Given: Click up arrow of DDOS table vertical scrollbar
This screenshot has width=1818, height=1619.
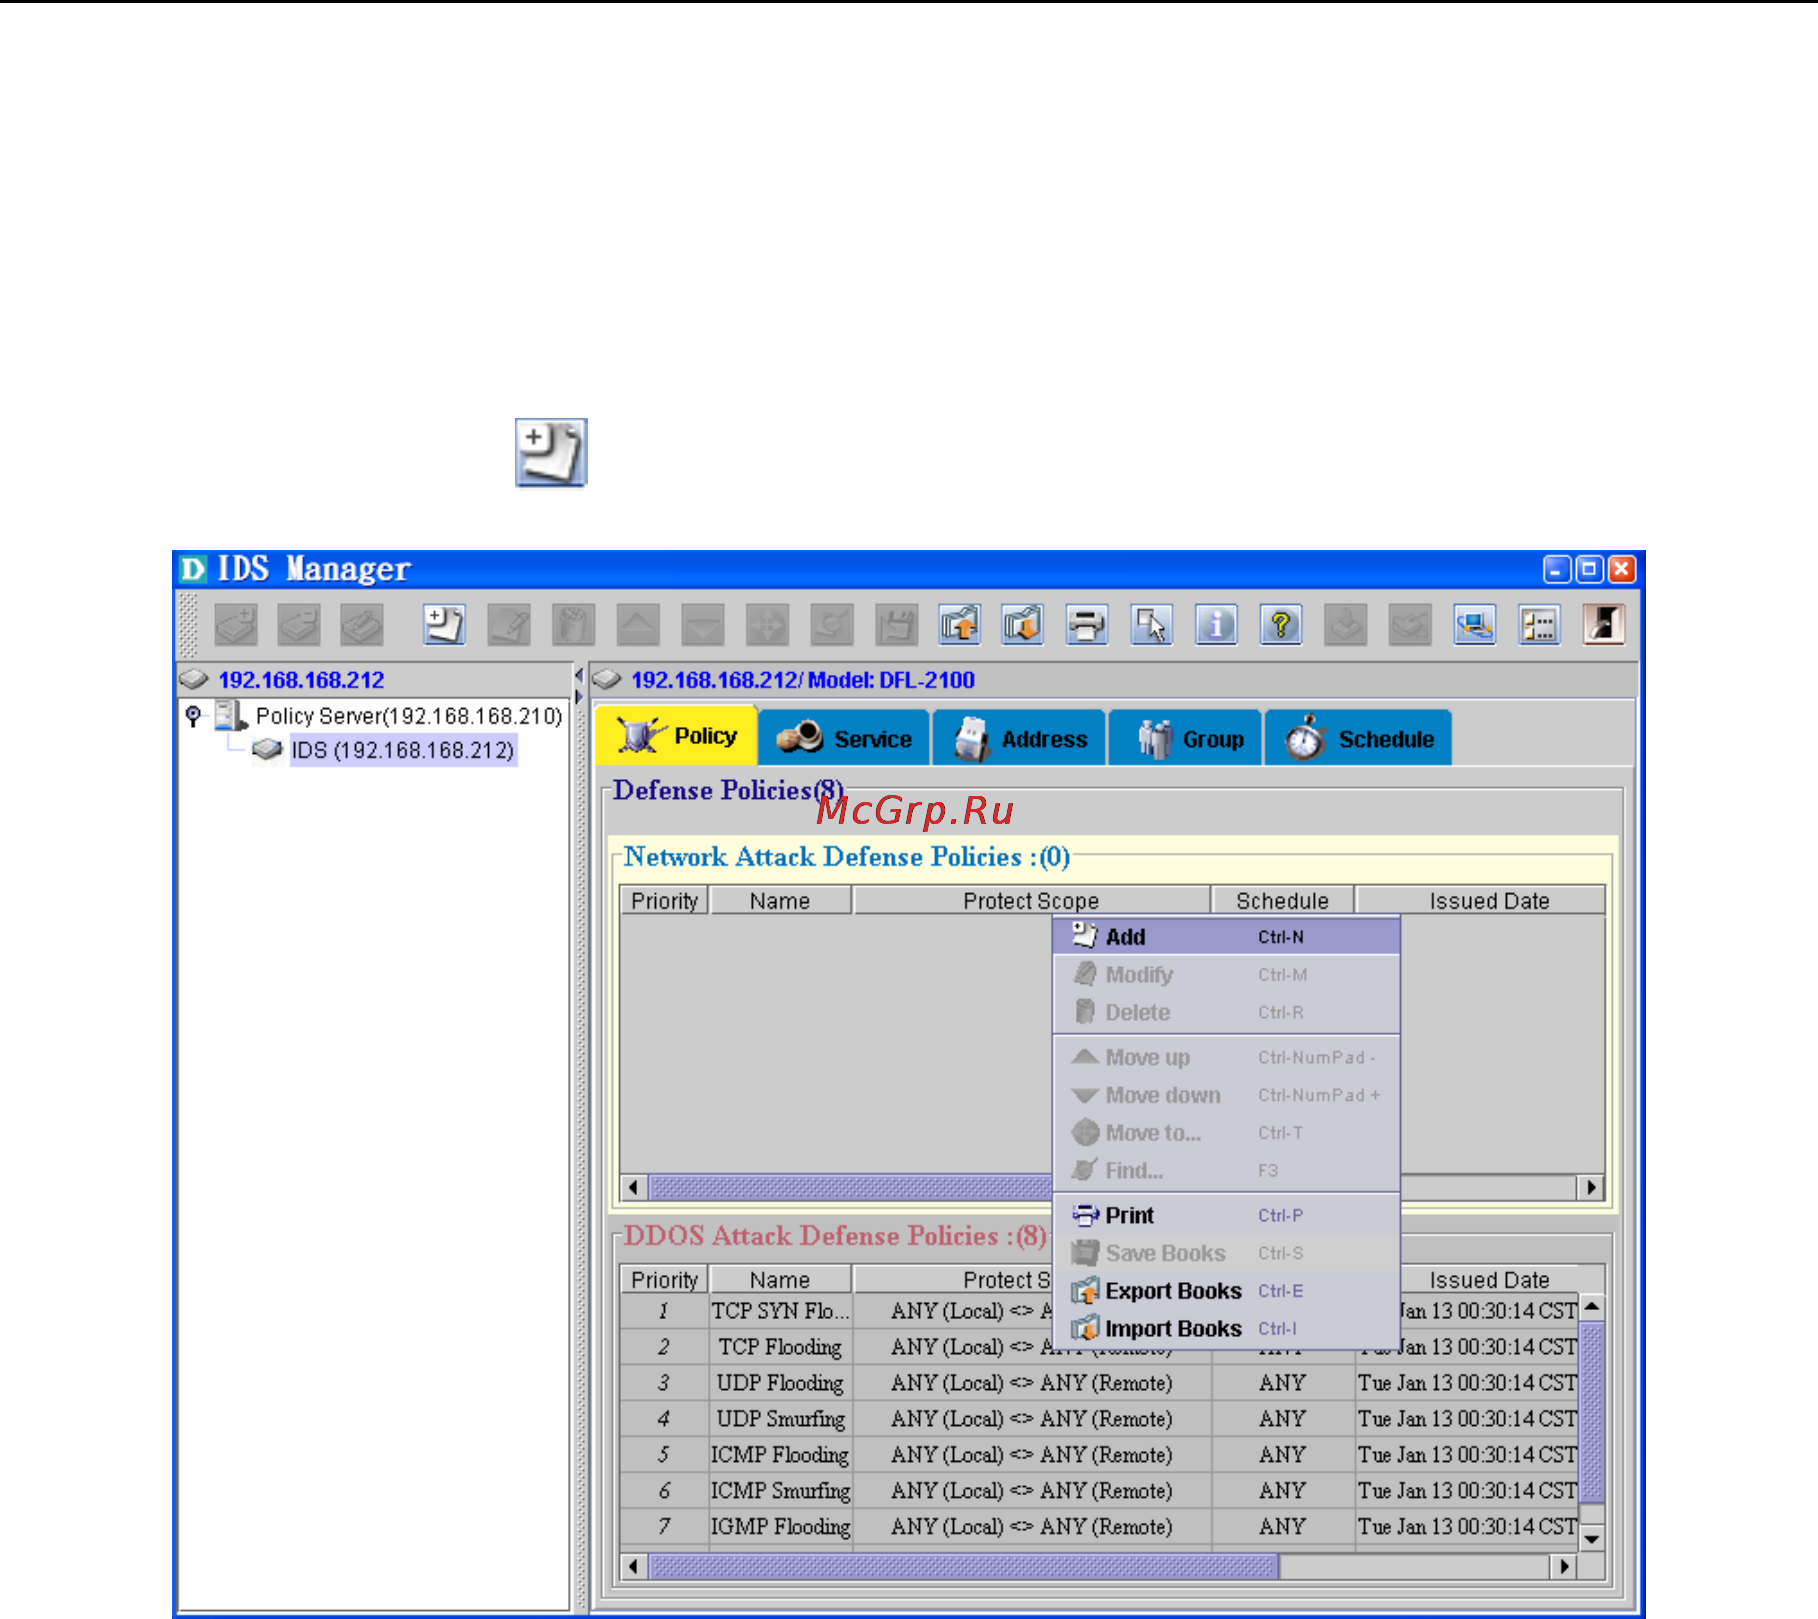Looking at the screenshot, I should (1592, 1308).
